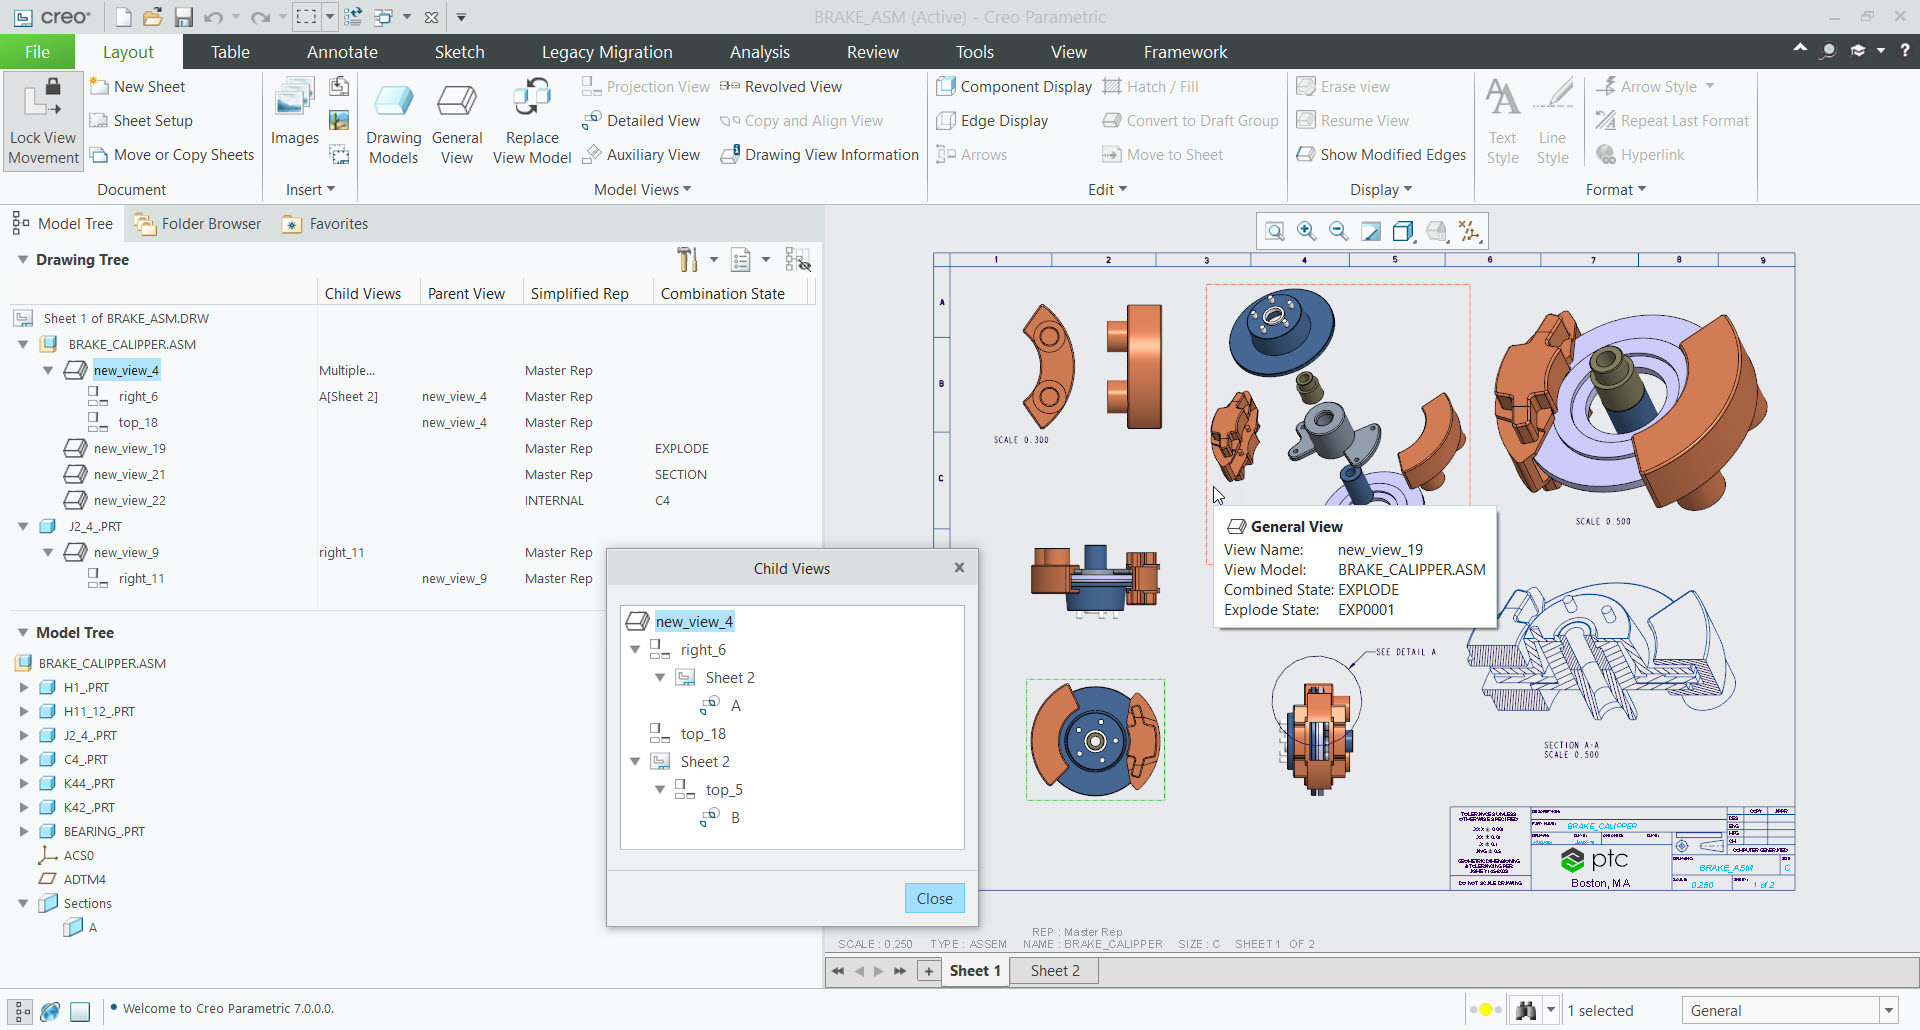1920x1030 pixels.
Task: Click the Repaint icon in graphics toolbar
Action: 1371,231
